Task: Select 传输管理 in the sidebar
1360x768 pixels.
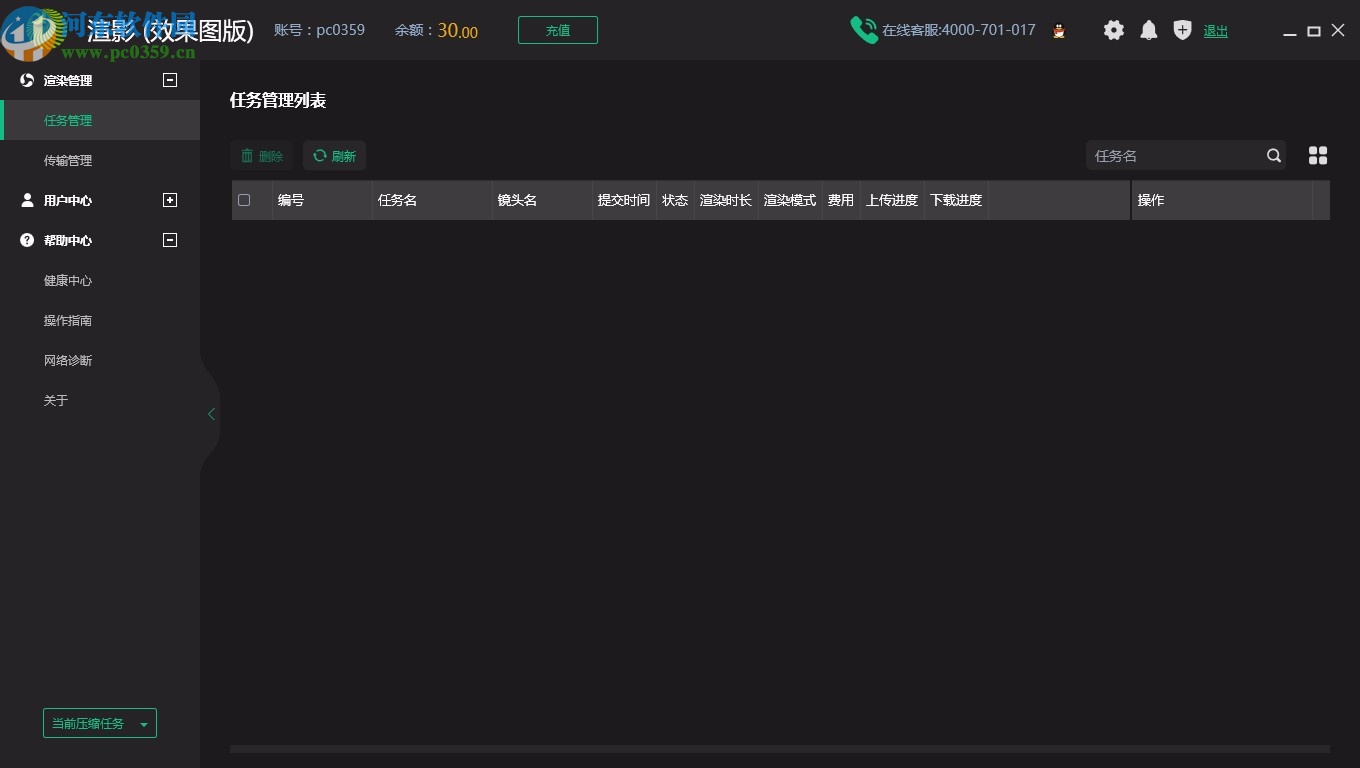Action: pos(68,160)
